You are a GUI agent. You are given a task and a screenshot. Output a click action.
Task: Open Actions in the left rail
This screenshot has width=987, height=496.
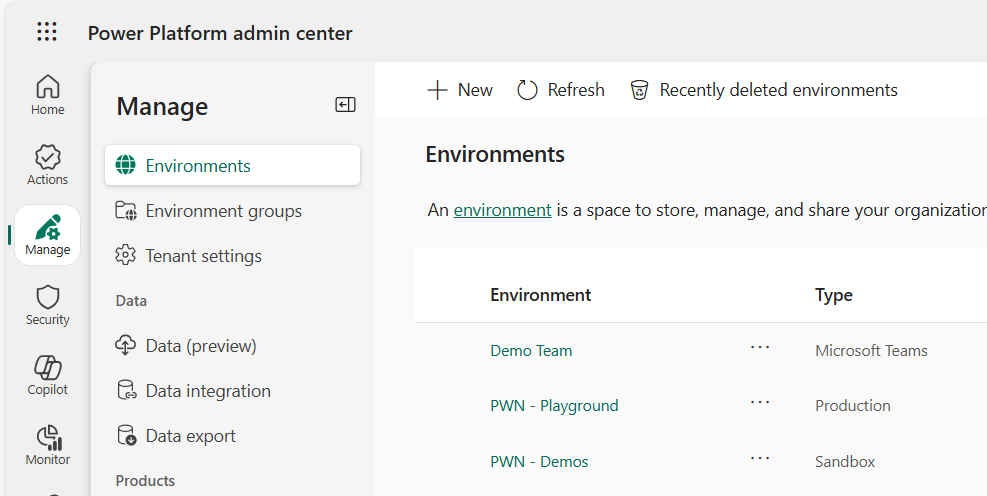47,165
